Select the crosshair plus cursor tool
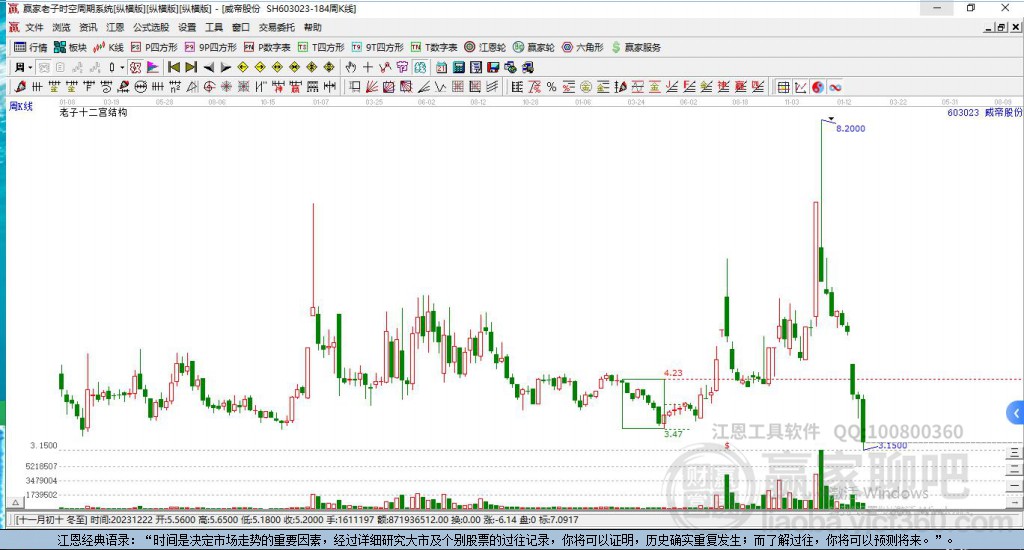 click(x=368, y=67)
